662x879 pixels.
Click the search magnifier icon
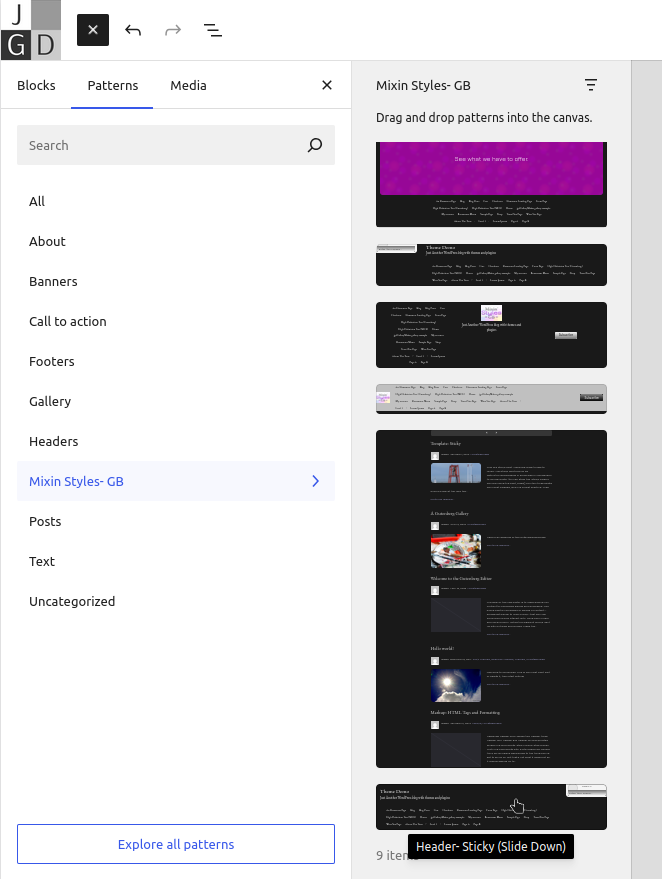tap(315, 145)
